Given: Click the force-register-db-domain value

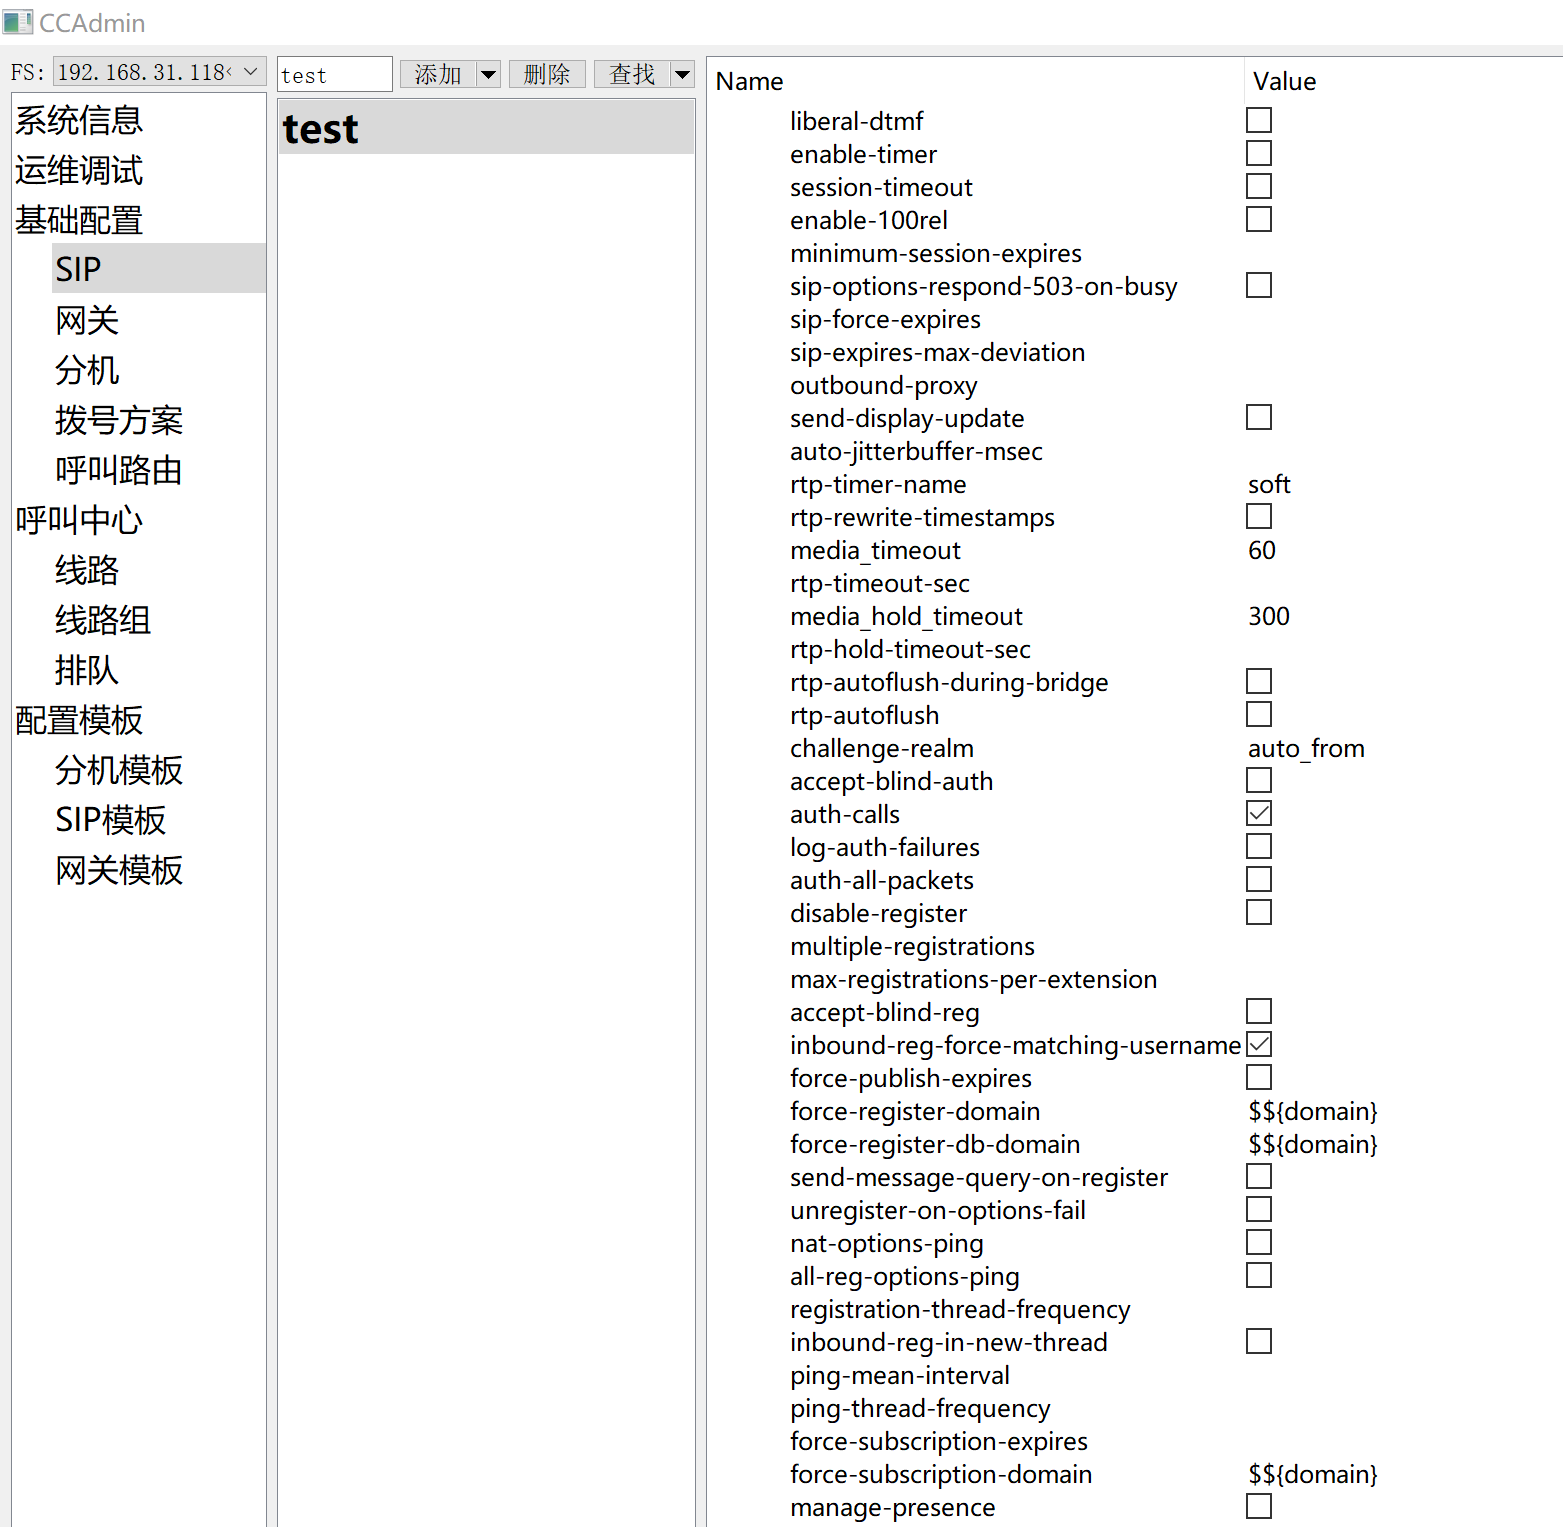Looking at the screenshot, I should click(1313, 1144).
